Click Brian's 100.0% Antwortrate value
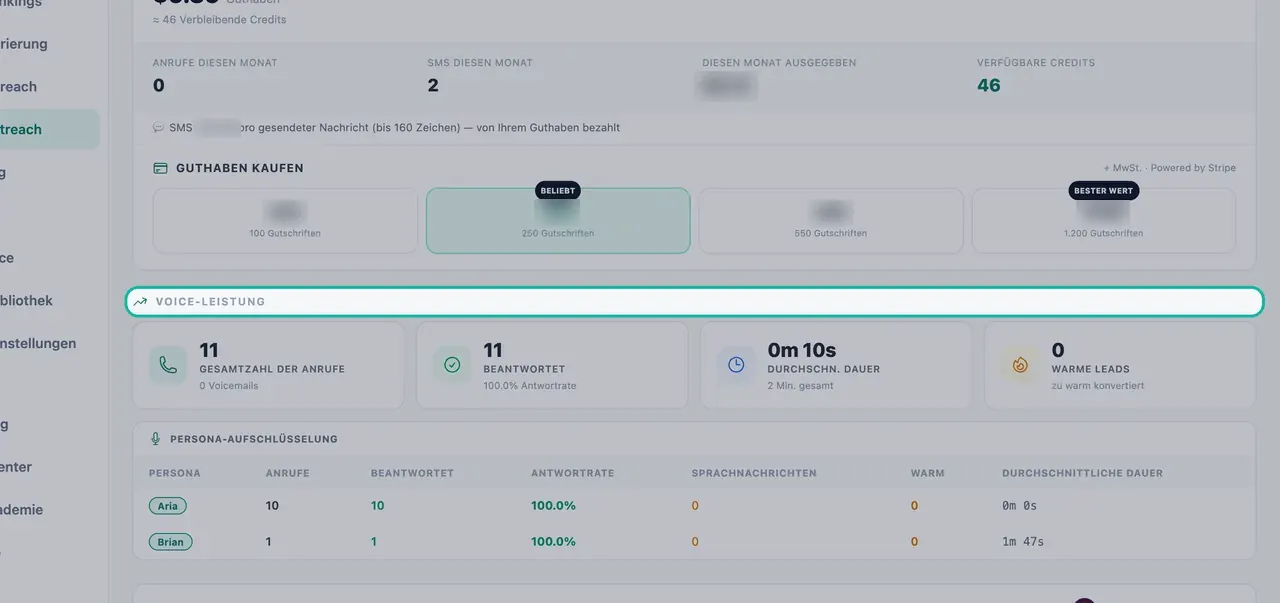 [554, 542]
